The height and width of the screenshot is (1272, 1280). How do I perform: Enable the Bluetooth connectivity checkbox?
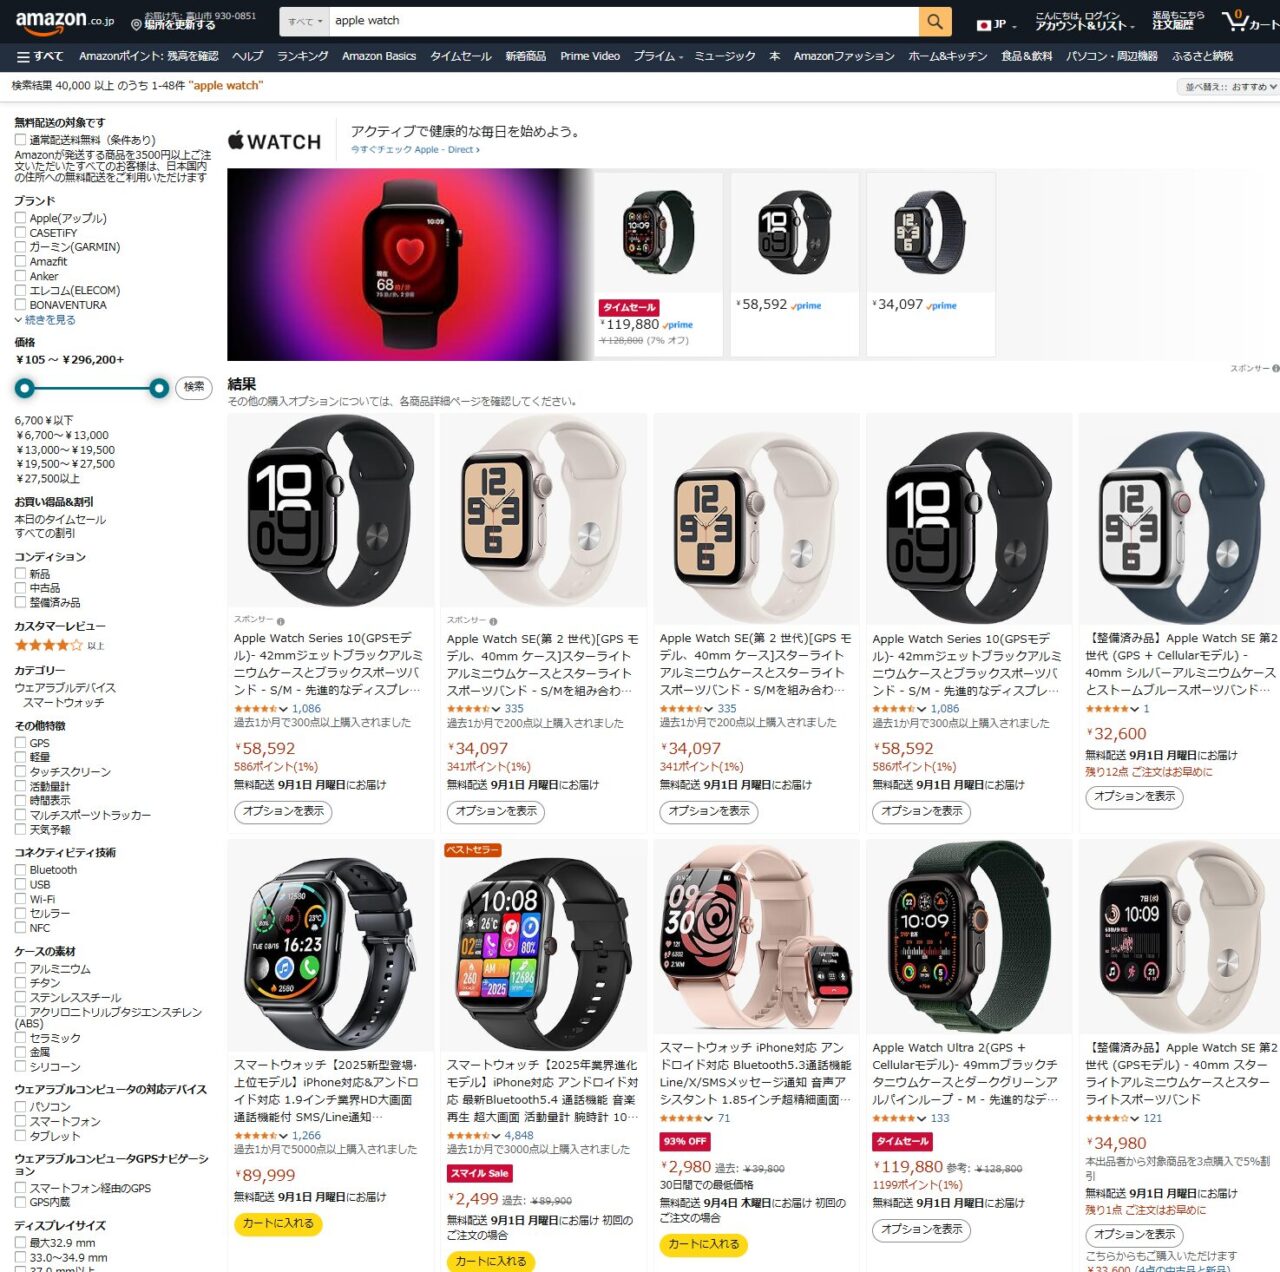coord(20,870)
